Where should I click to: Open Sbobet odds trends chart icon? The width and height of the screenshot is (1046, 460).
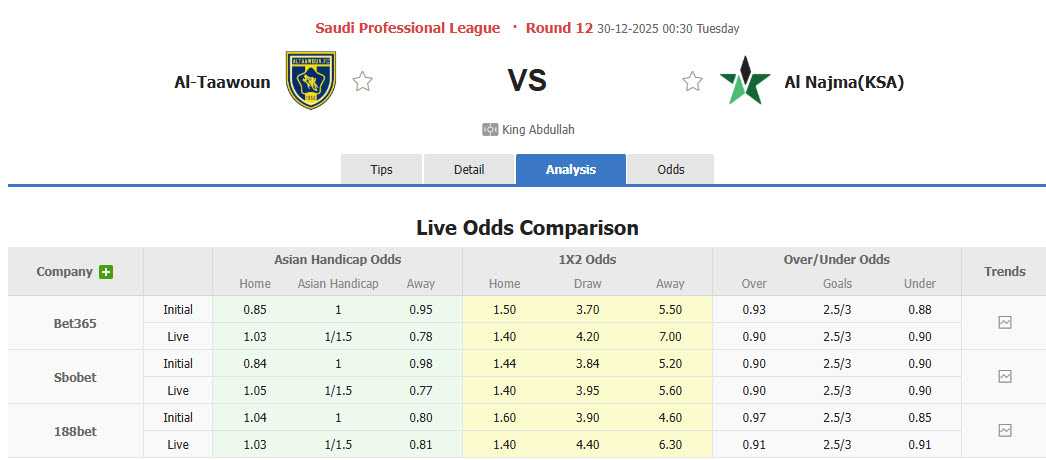[1004, 377]
